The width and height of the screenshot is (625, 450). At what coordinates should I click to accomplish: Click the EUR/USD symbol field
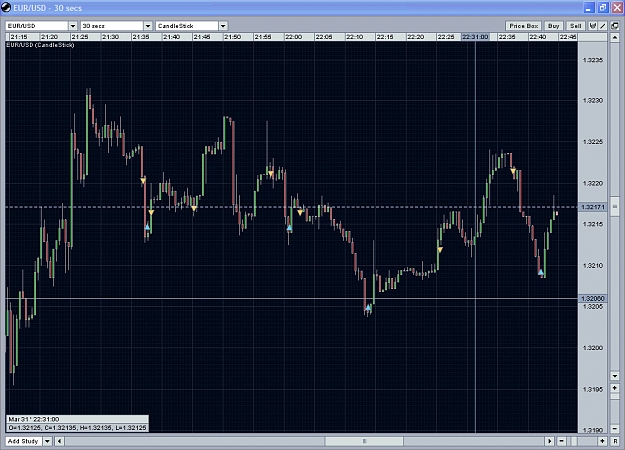coord(37,26)
